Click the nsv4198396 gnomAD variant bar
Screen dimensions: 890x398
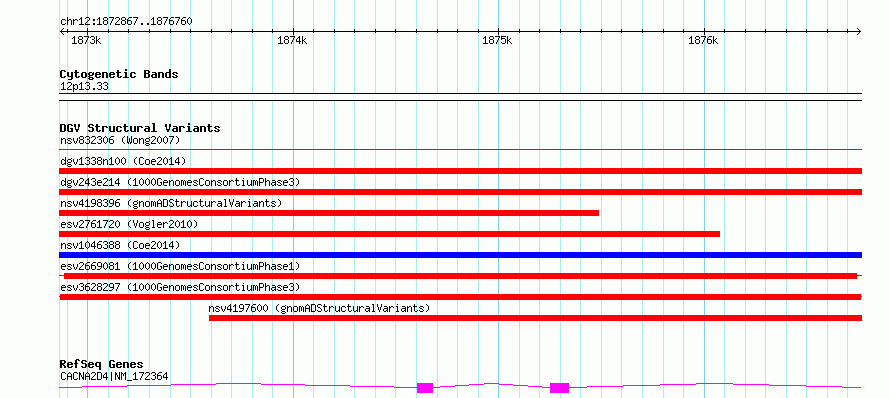pyautogui.click(x=329, y=213)
